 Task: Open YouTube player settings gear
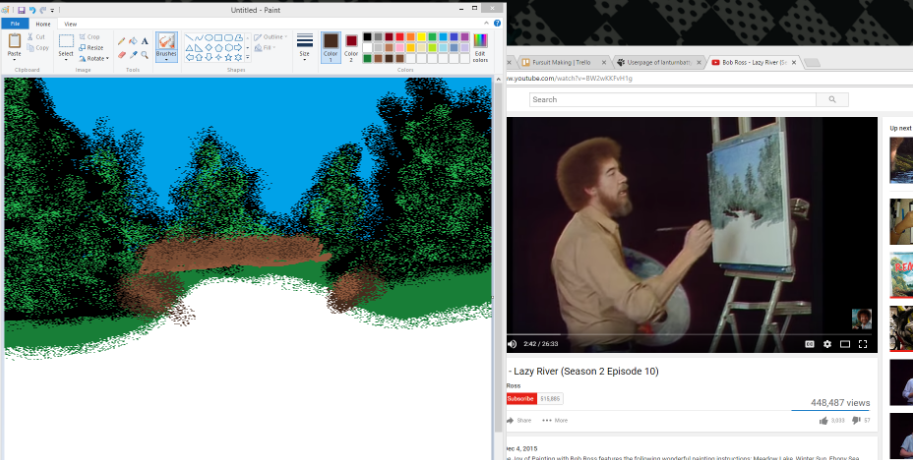[x=827, y=344]
